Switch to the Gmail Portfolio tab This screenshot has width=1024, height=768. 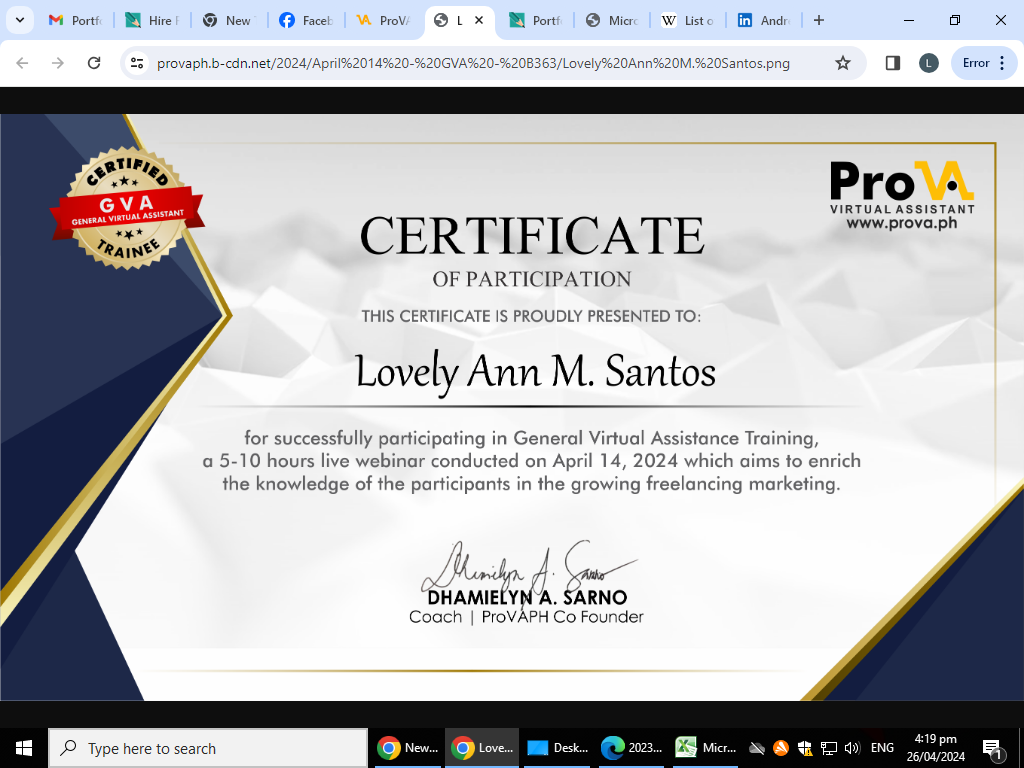(76, 20)
